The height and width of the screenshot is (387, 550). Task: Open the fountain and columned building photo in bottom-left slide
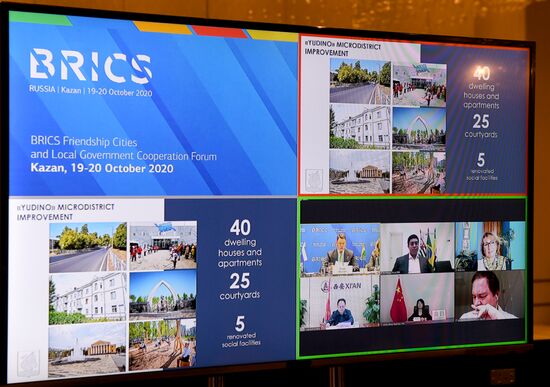[87, 349]
